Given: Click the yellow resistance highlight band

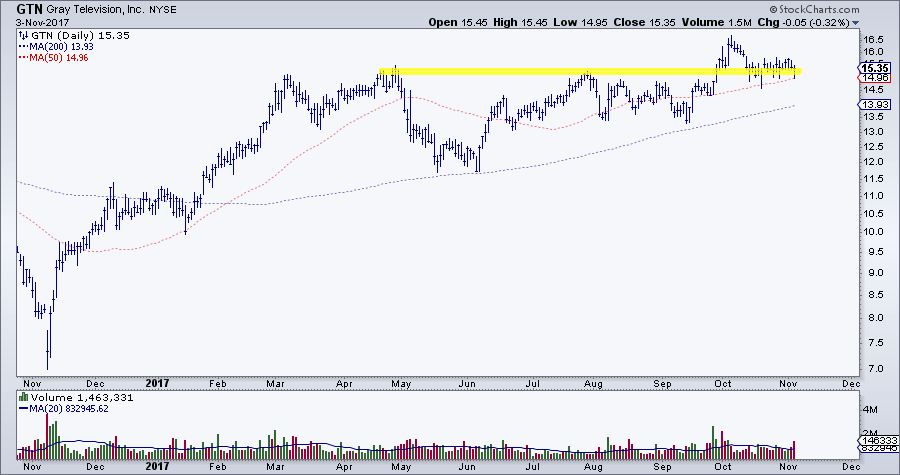Looking at the screenshot, I should coord(589,72).
